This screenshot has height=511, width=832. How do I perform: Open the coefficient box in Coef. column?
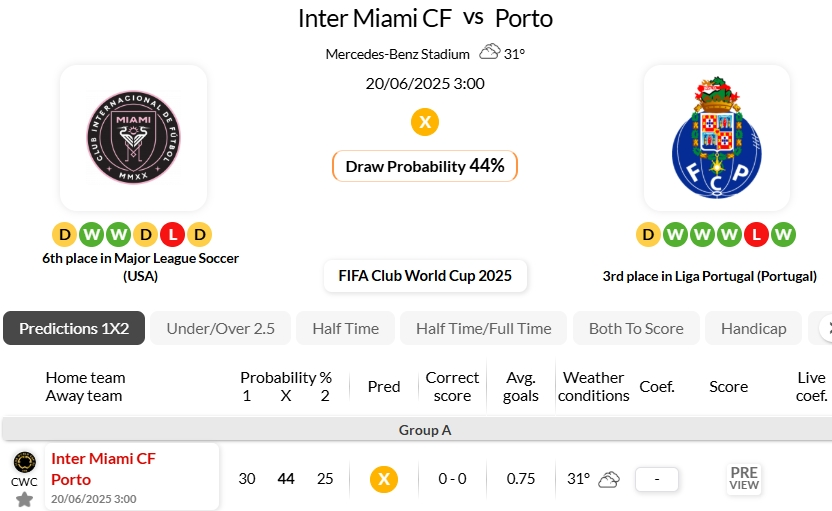(657, 479)
